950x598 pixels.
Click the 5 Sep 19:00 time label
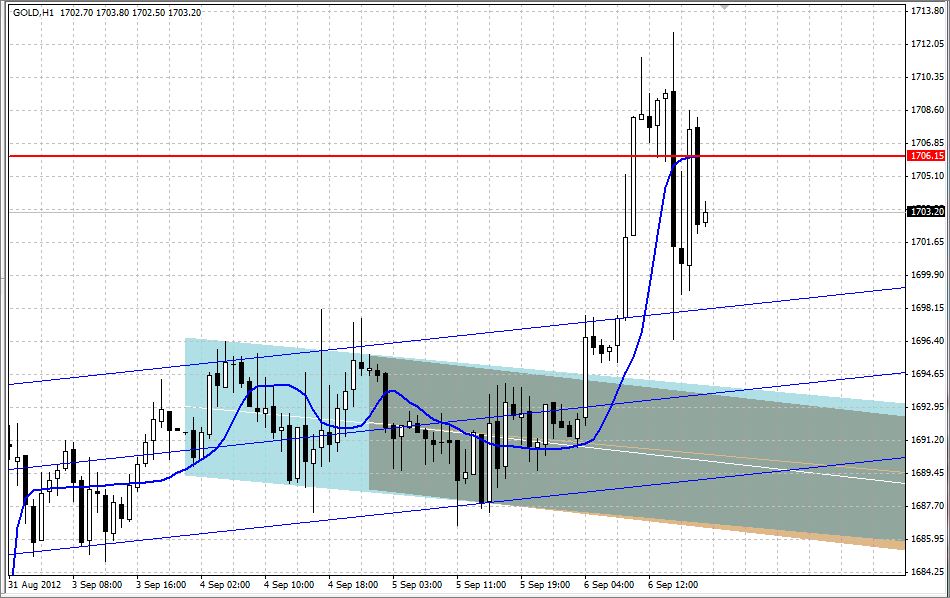pos(545,585)
